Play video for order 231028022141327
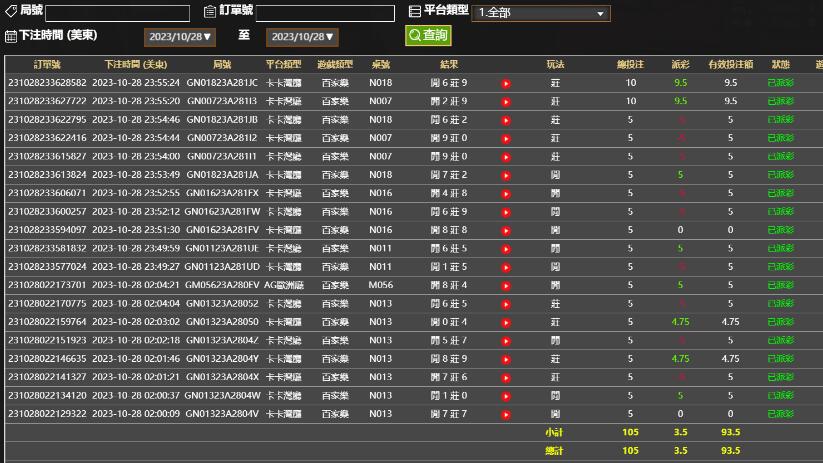The image size is (823, 463). (505, 377)
